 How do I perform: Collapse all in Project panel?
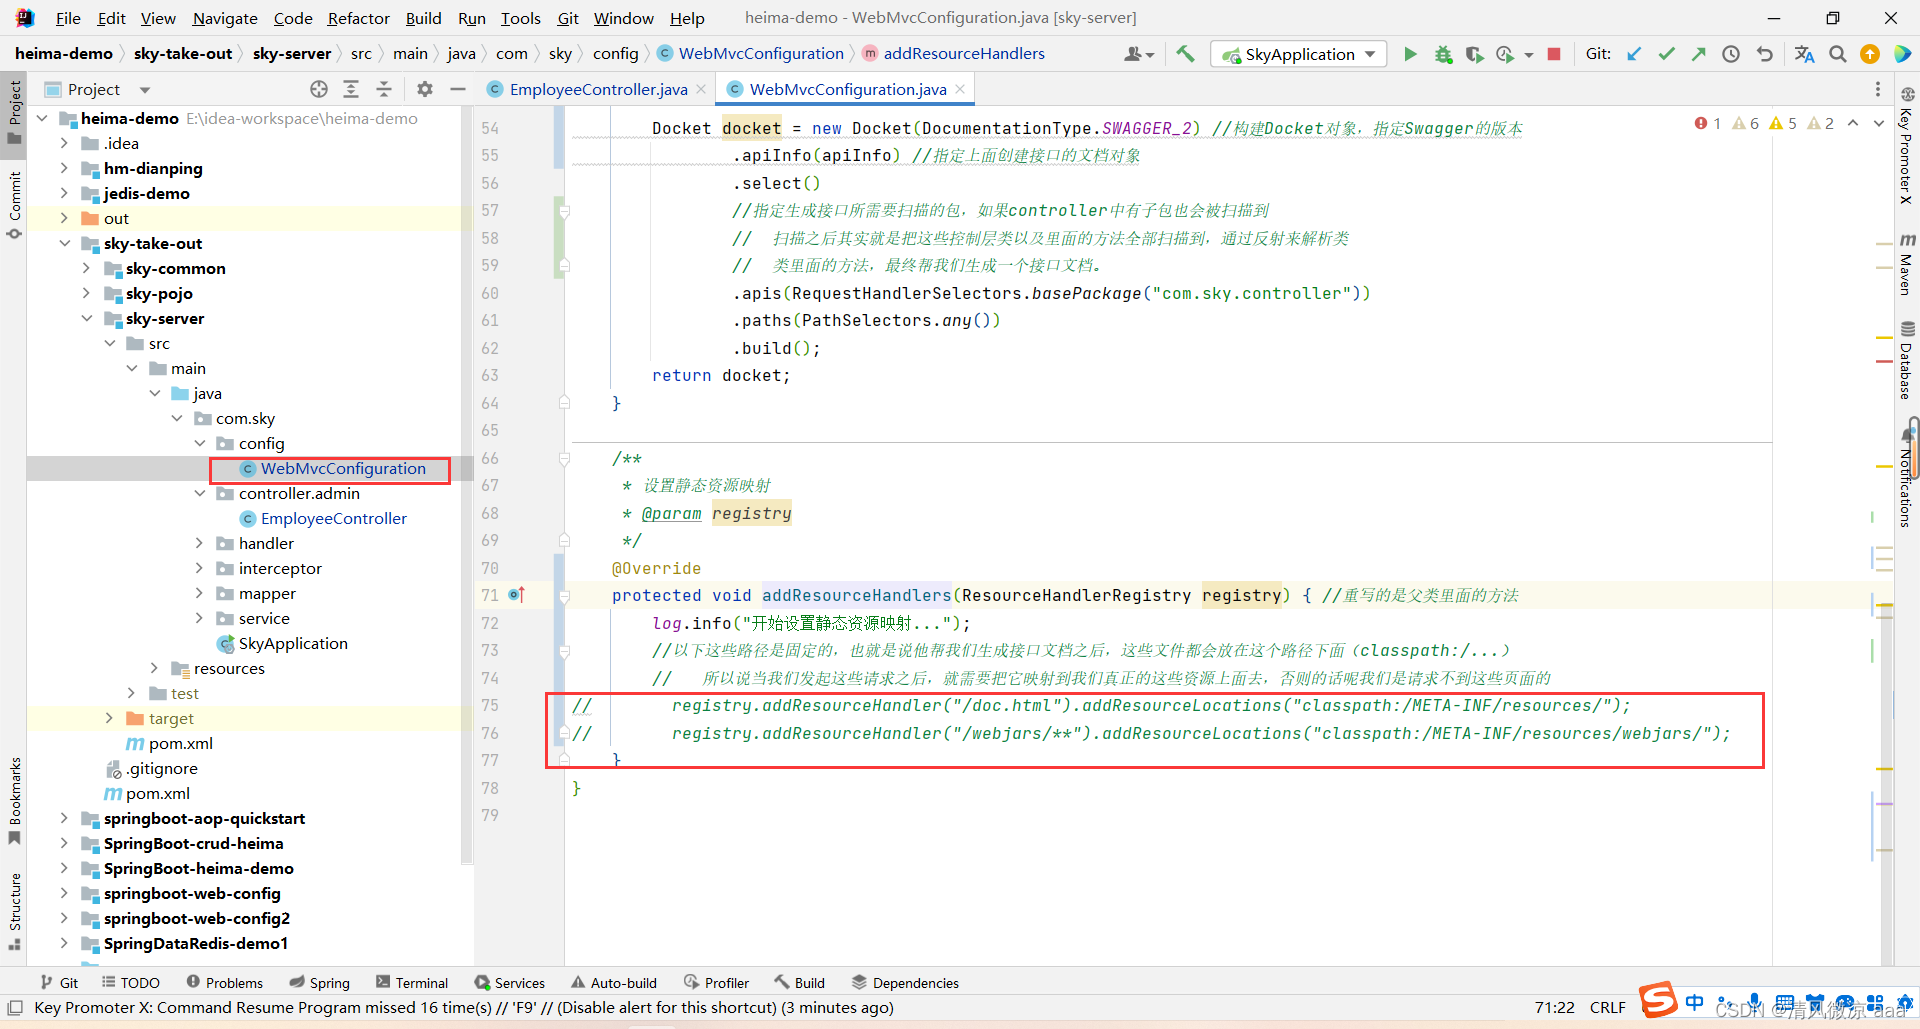(384, 89)
